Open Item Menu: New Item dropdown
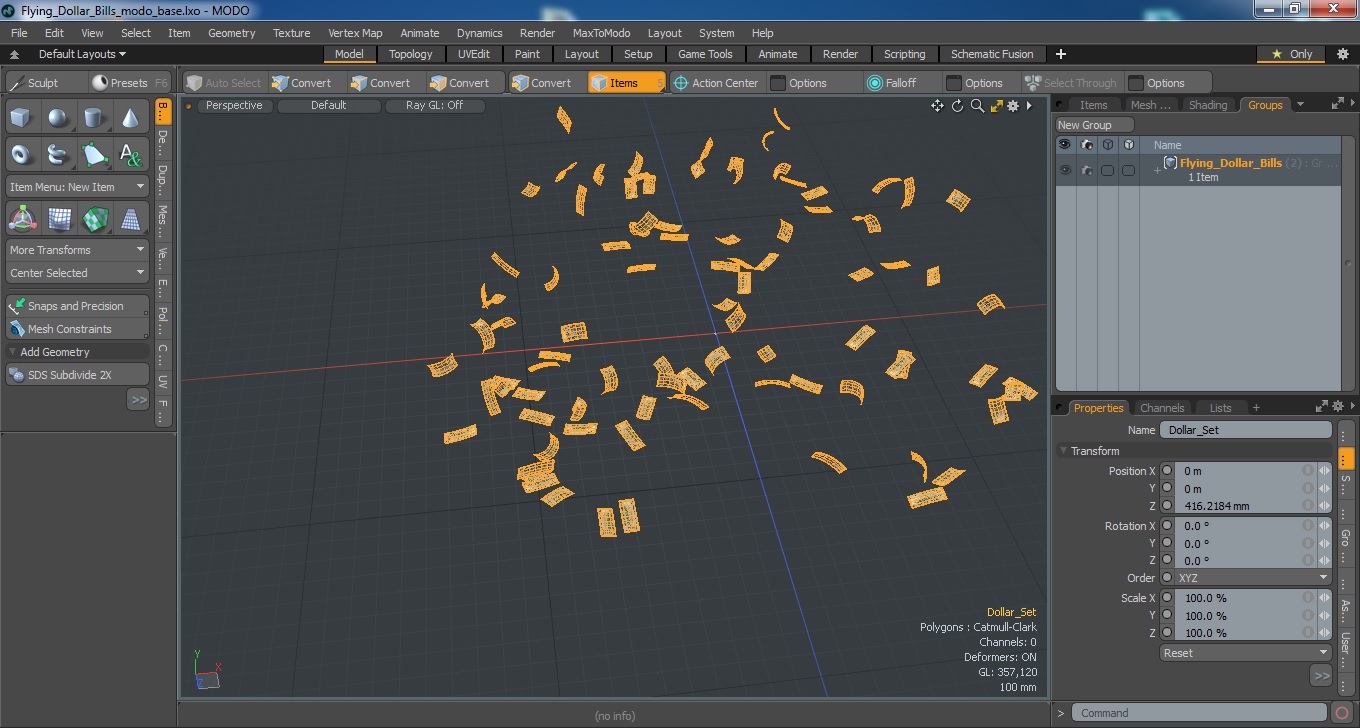1360x728 pixels. coord(77,187)
